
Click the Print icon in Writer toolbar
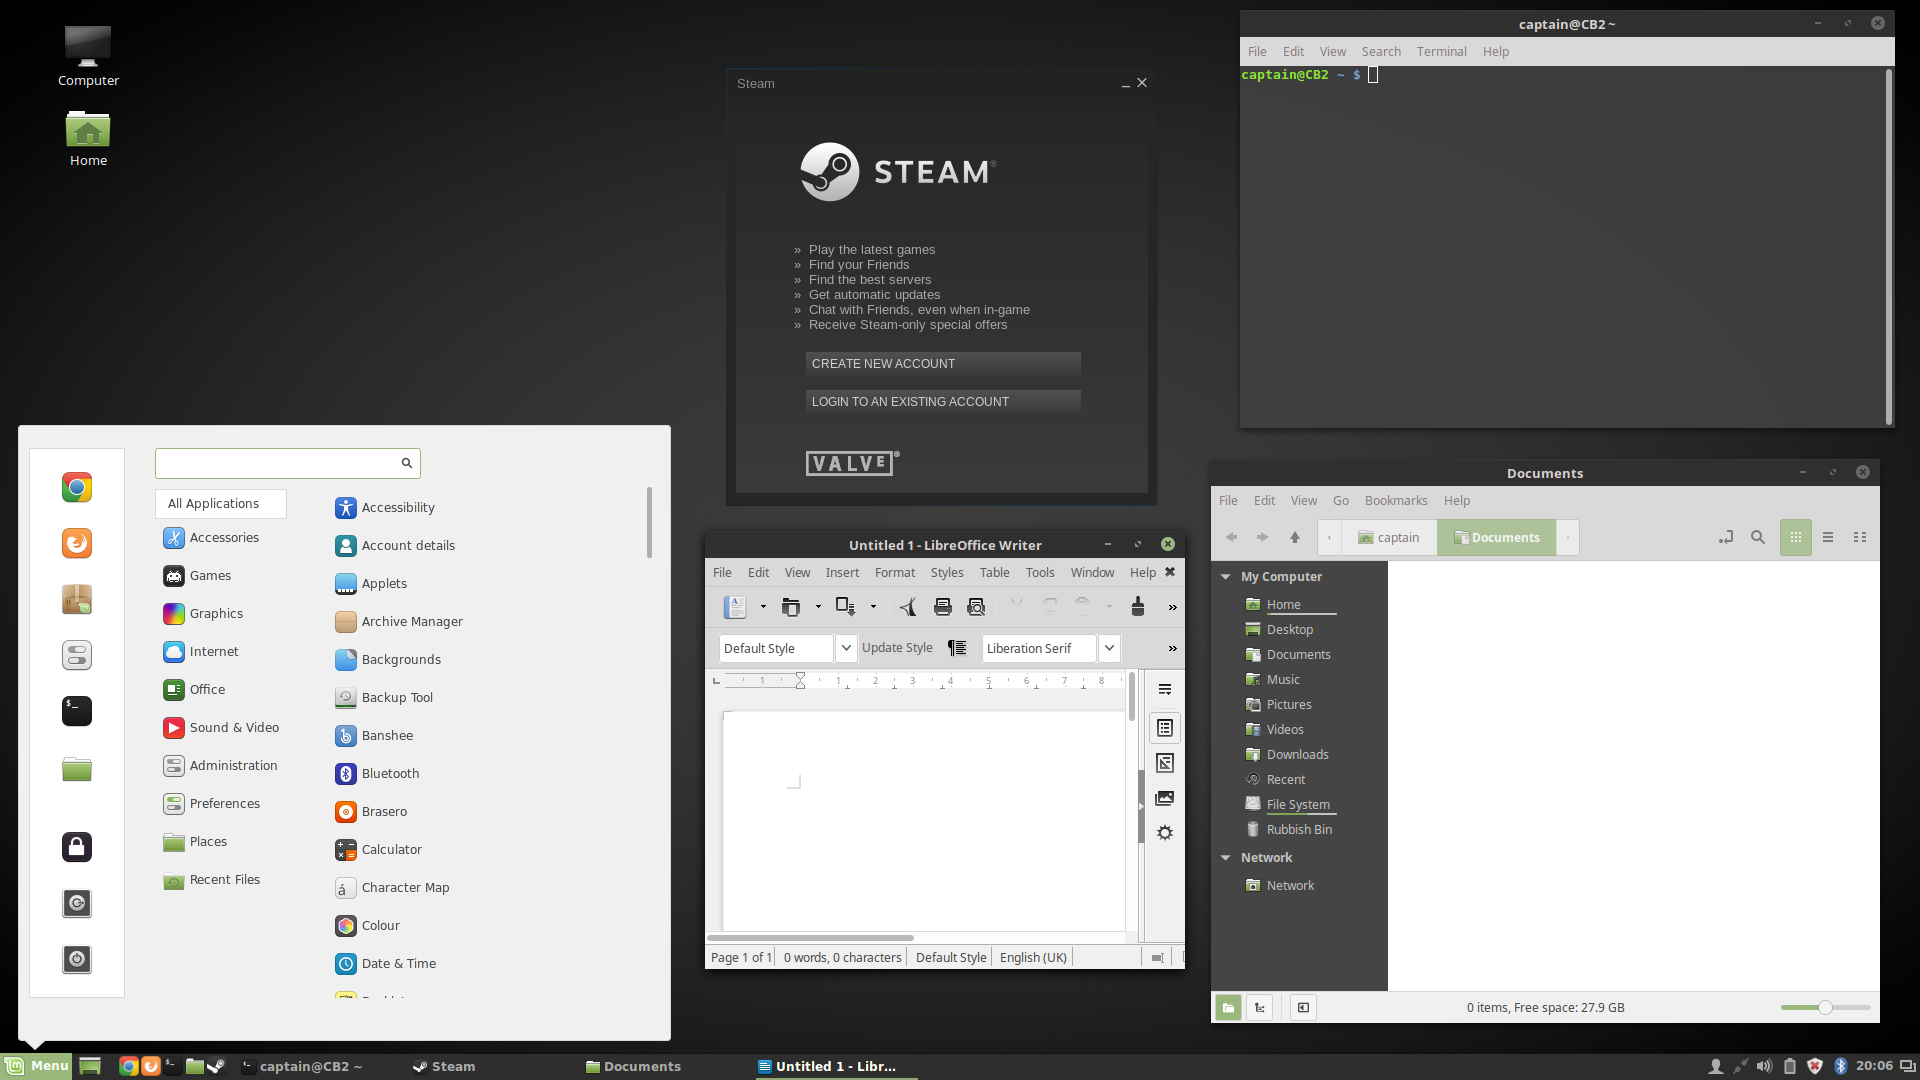click(x=942, y=607)
